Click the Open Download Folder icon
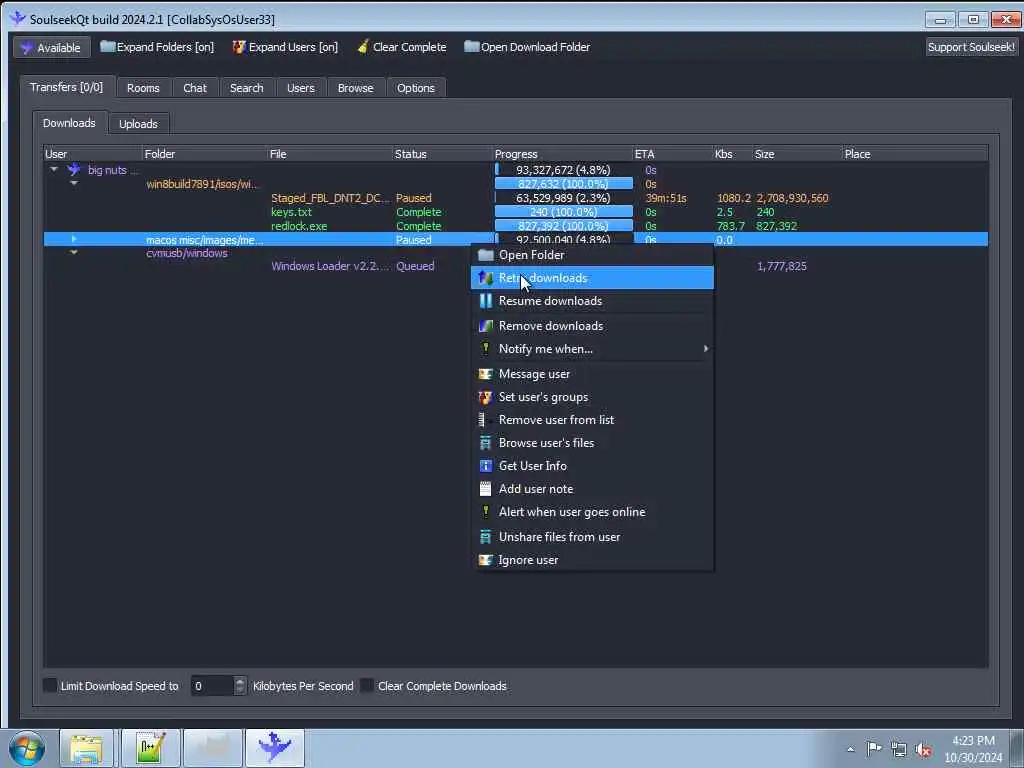The height and width of the screenshot is (768, 1024). point(472,46)
